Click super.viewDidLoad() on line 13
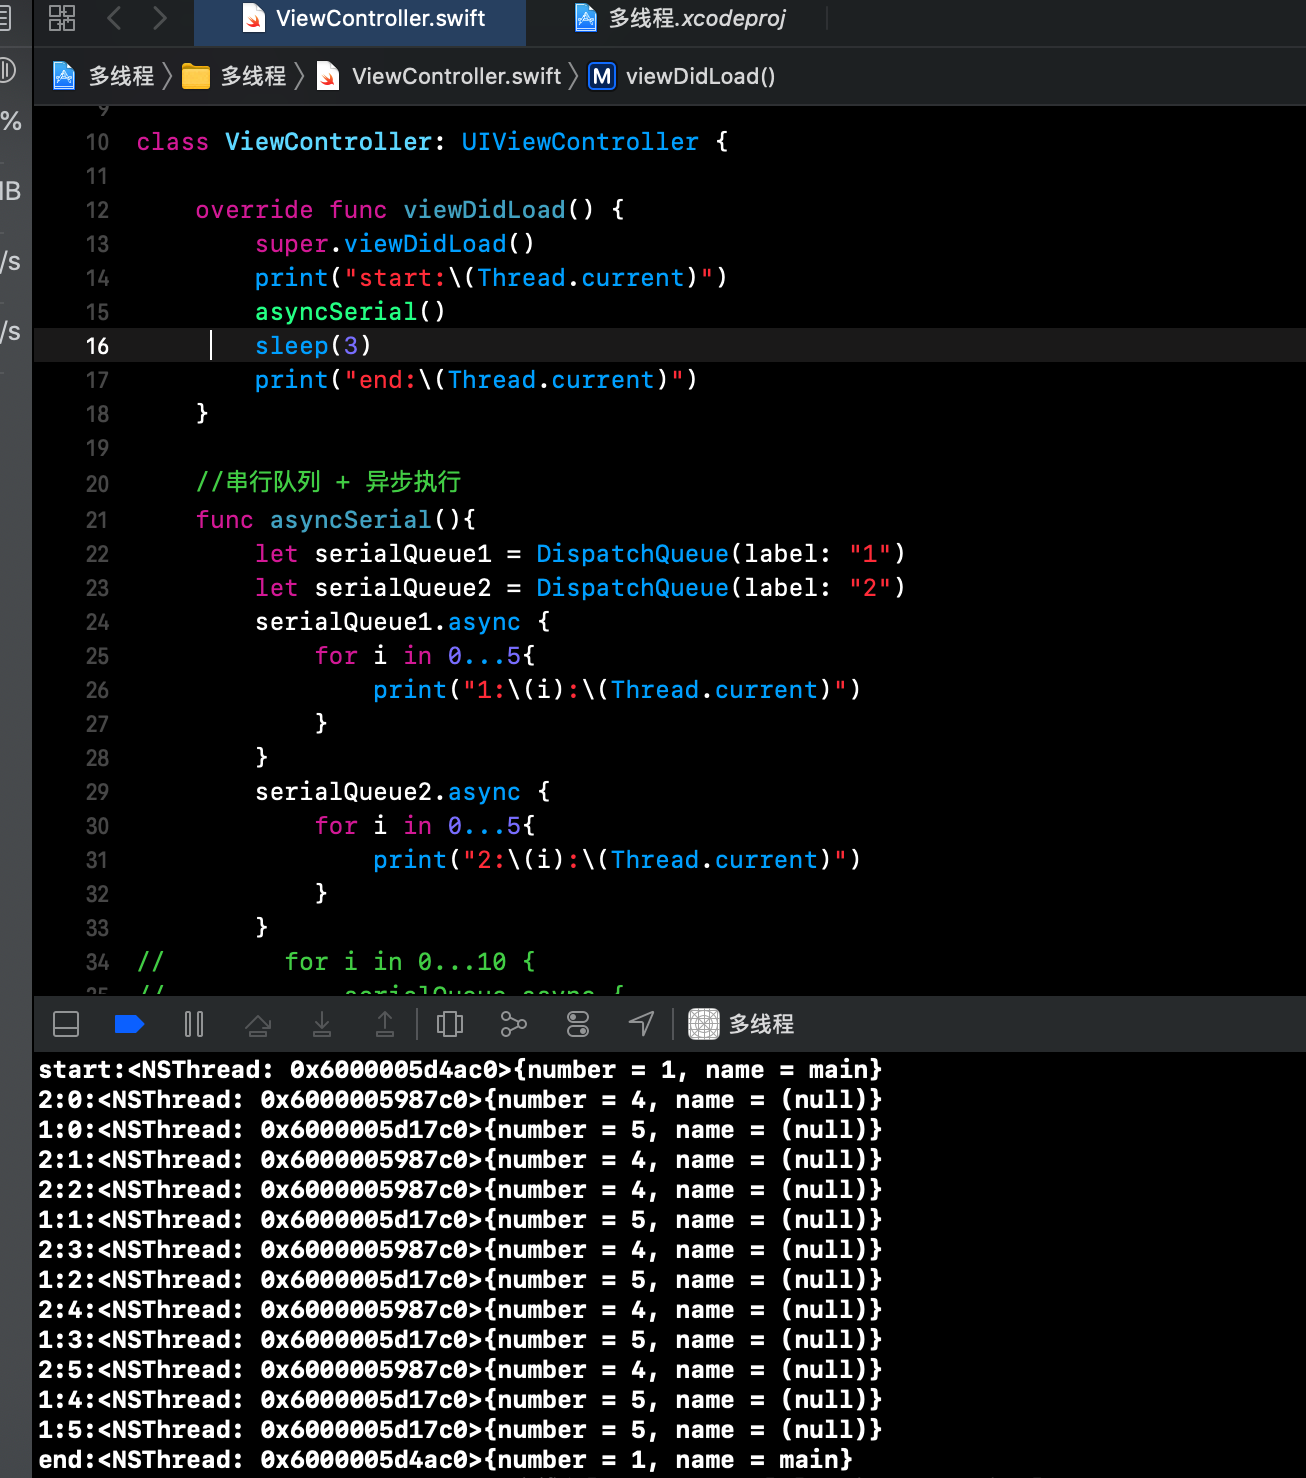Image resolution: width=1306 pixels, height=1478 pixels. (395, 244)
